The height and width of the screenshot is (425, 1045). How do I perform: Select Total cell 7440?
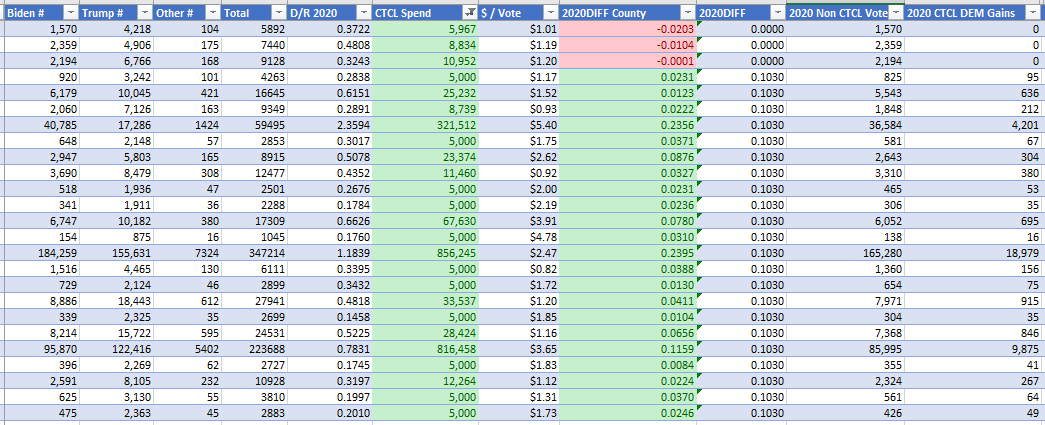pyautogui.click(x=254, y=45)
